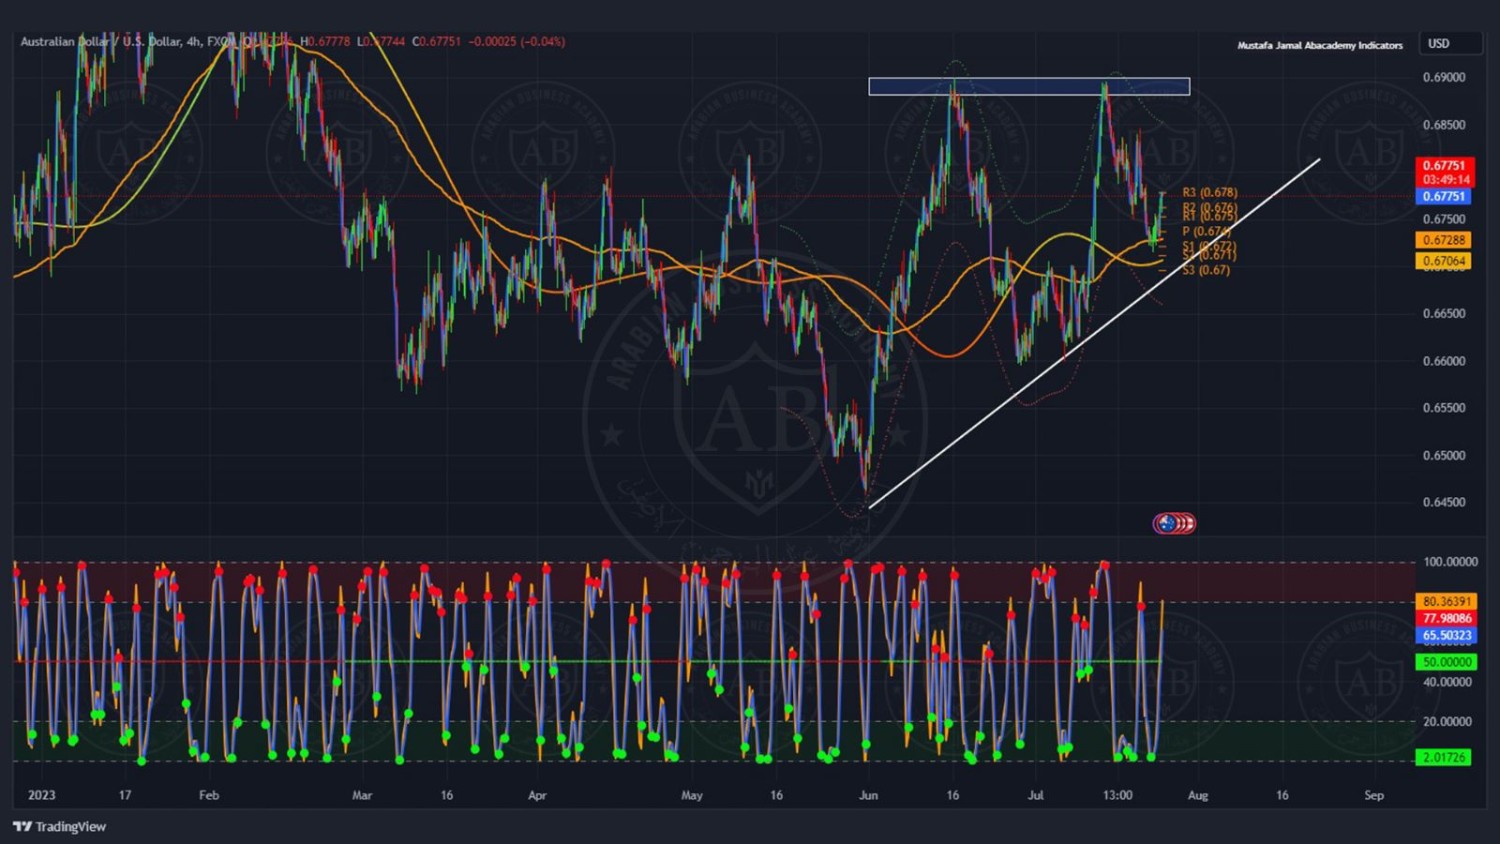Select the red 0.67751 countdown price label
The image size is (1500, 844).
pos(1445,172)
